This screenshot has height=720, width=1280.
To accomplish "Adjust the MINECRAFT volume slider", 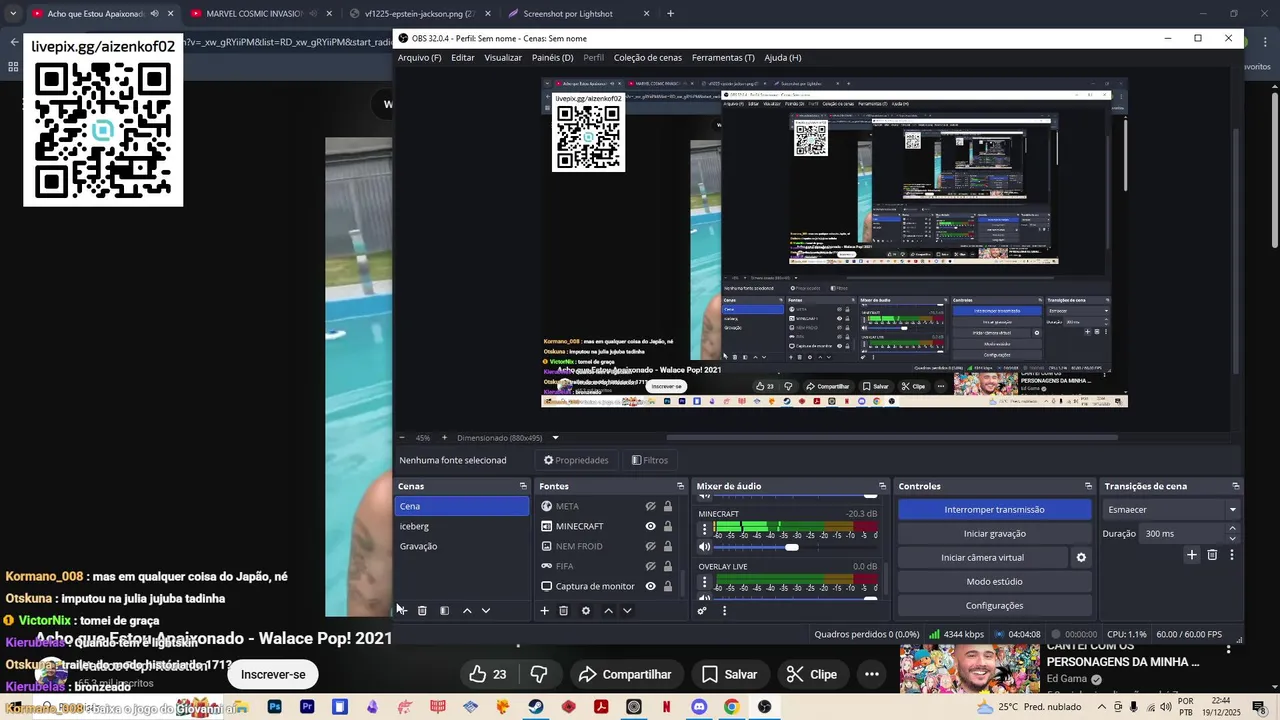I will pyautogui.click(x=792, y=547).
